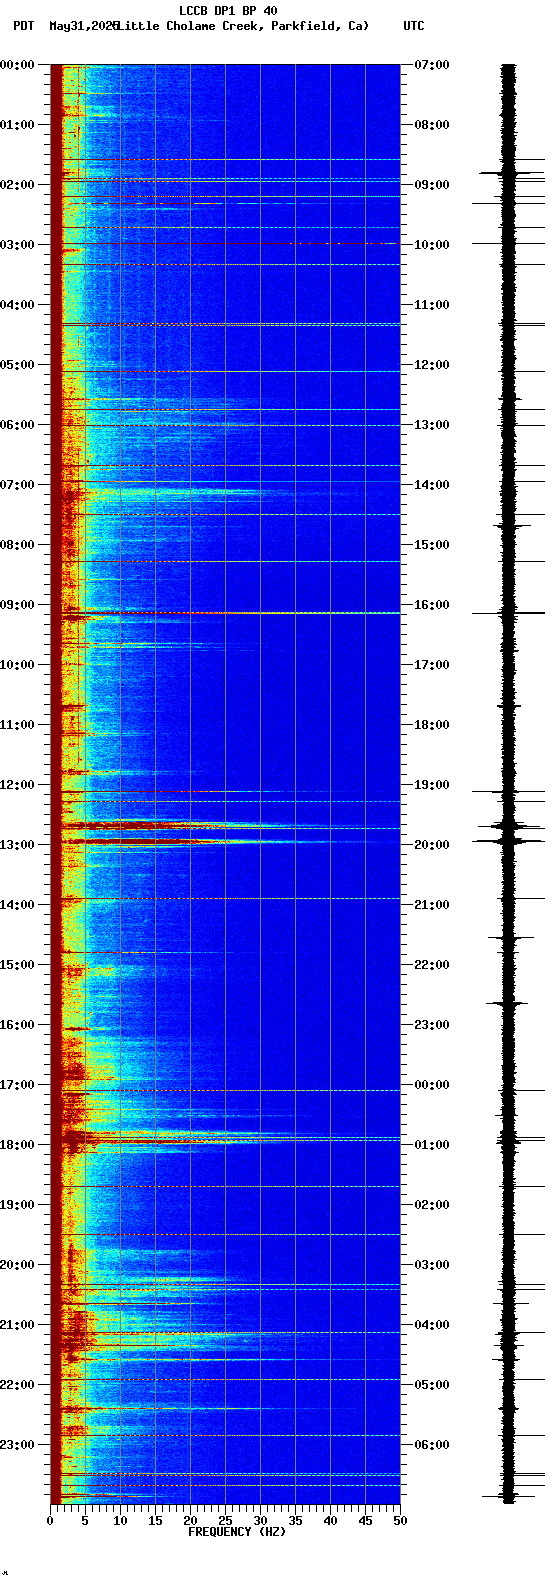The image size is (552, 1584).
Task: Select '09:00' on the right UTC axis
Action: coord(432,185)
